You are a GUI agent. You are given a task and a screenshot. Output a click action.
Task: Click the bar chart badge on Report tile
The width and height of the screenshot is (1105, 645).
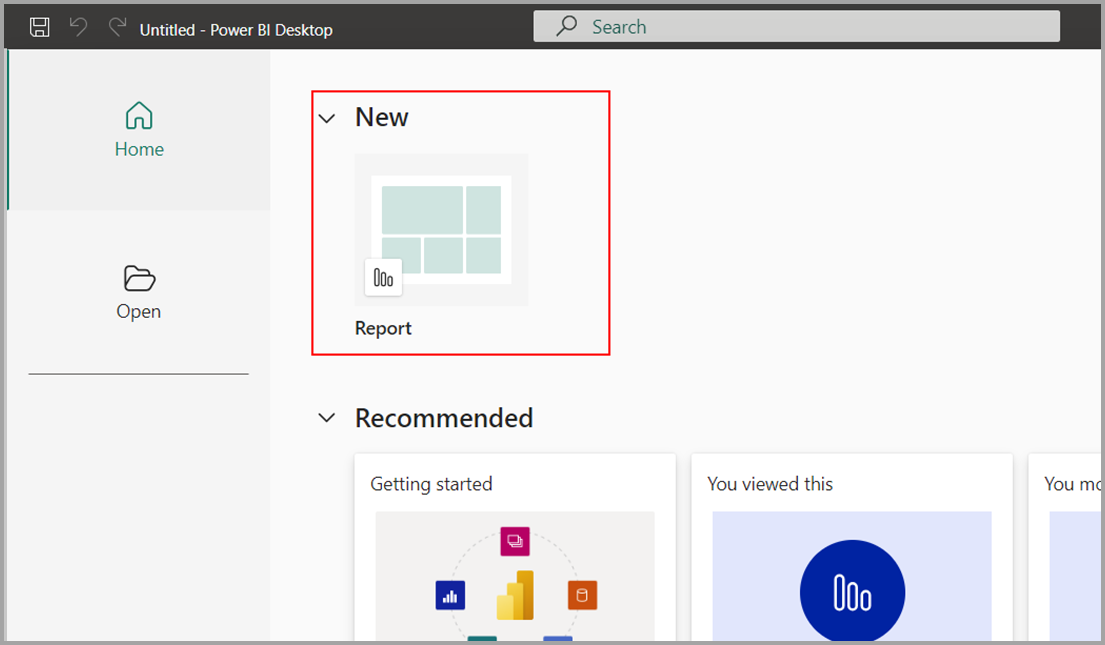click(383, 278)
